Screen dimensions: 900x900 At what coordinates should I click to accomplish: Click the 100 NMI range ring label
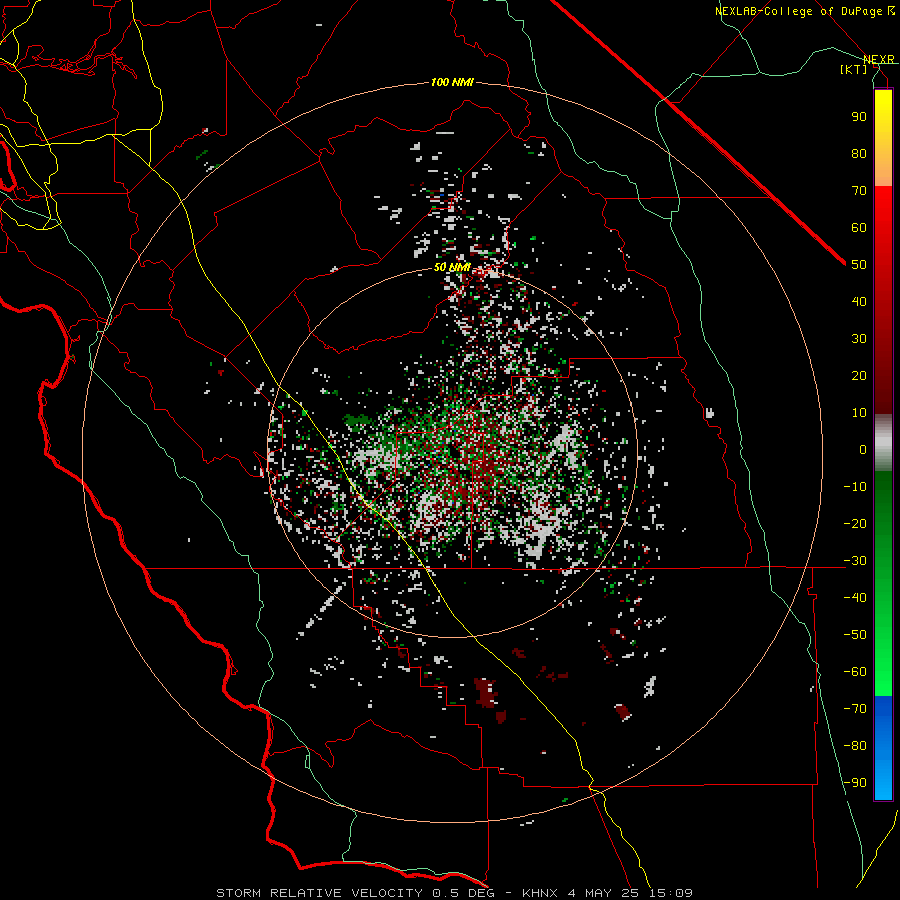click(x=452, y=83)
